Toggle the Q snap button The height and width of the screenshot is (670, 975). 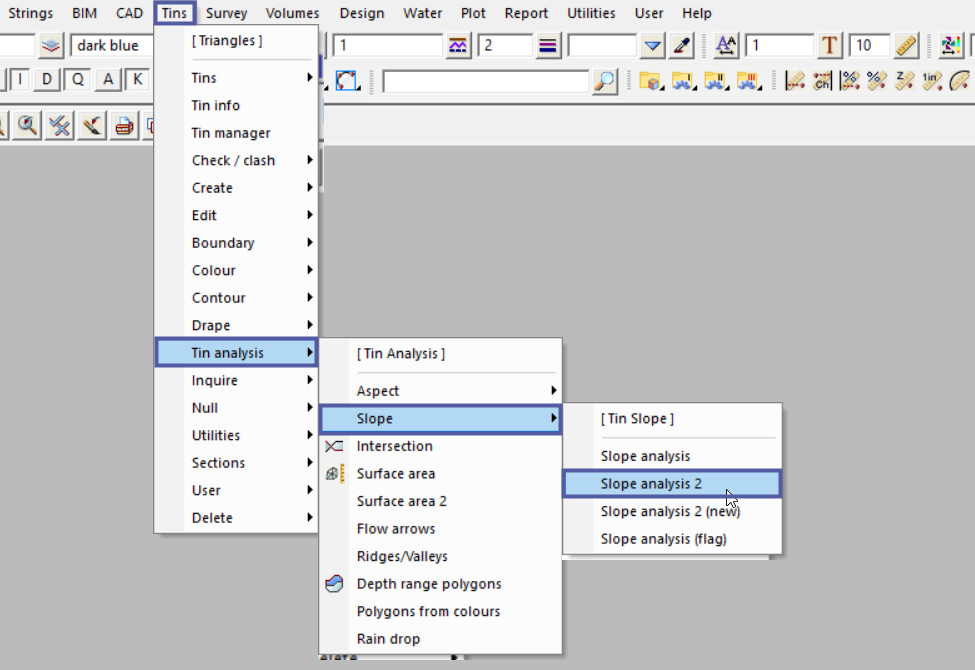point(77,80)
